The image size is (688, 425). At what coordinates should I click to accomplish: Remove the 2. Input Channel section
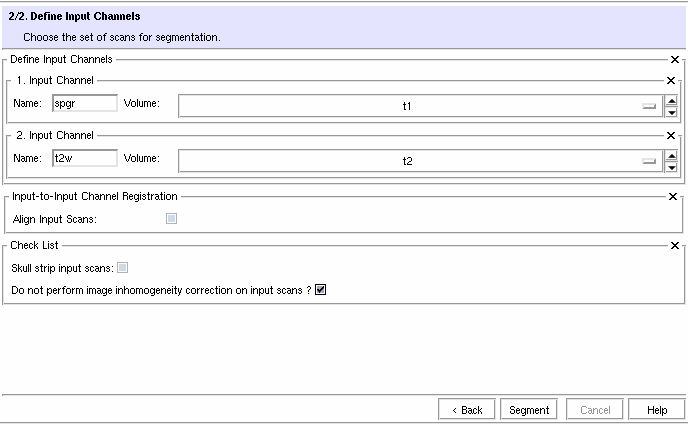[x=670, y=135]
